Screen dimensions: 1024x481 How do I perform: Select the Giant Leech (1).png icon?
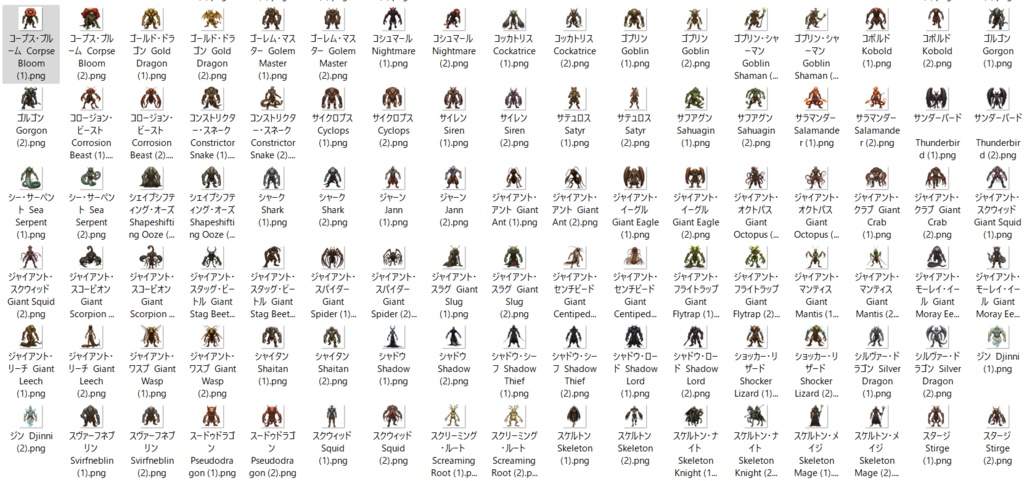tap(31, 337)
